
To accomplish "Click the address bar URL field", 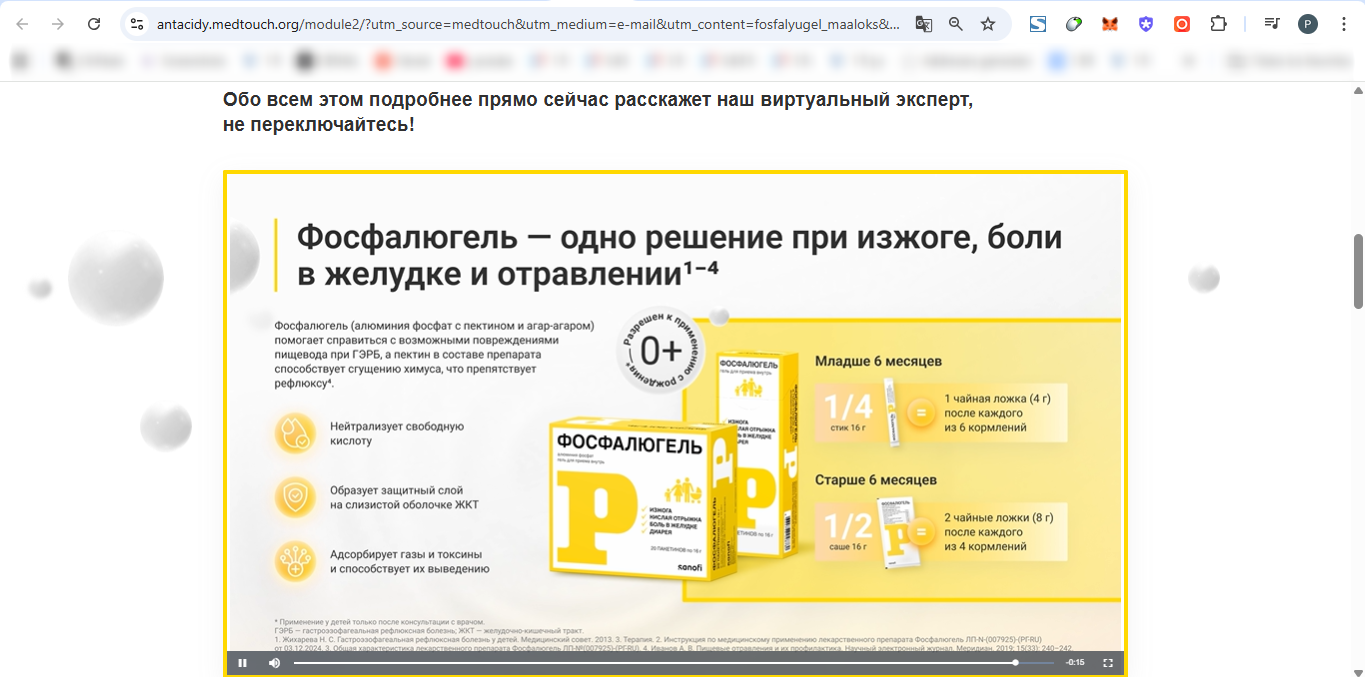I will [x=528, y=24].
